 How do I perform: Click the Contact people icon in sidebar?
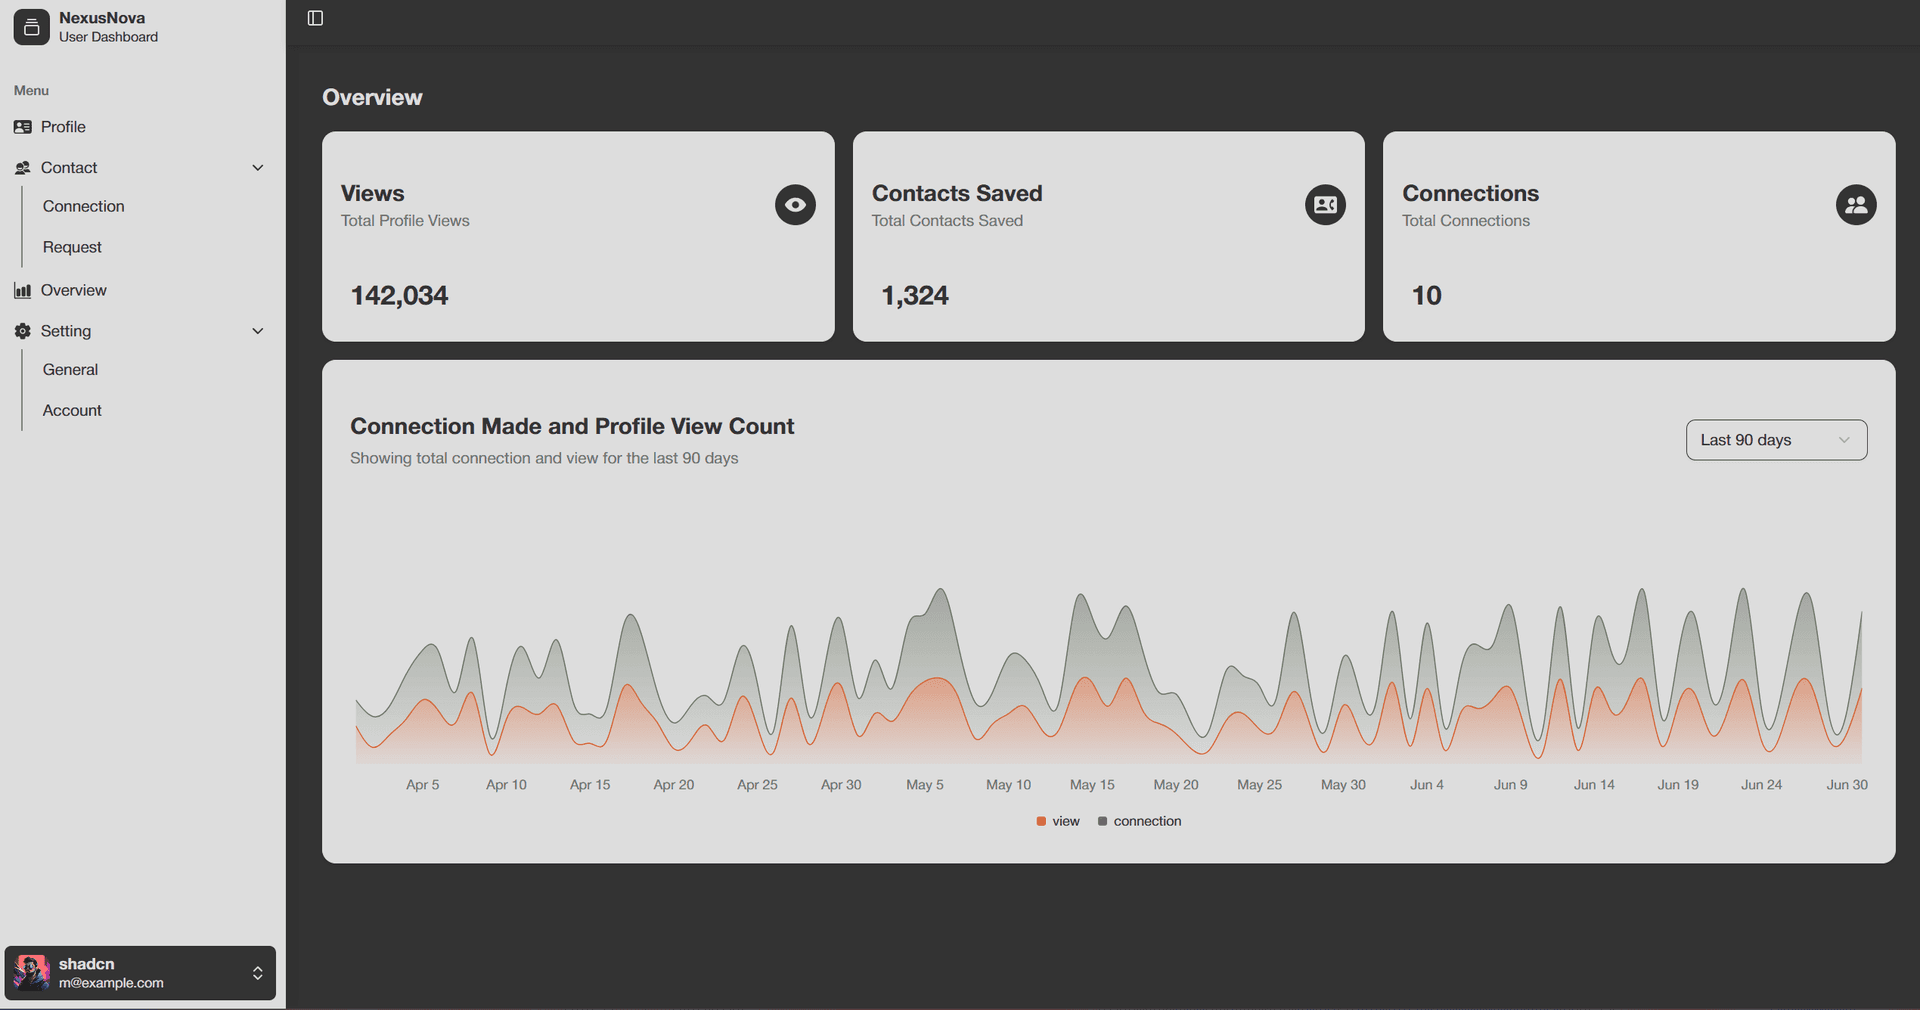[23, 168]
